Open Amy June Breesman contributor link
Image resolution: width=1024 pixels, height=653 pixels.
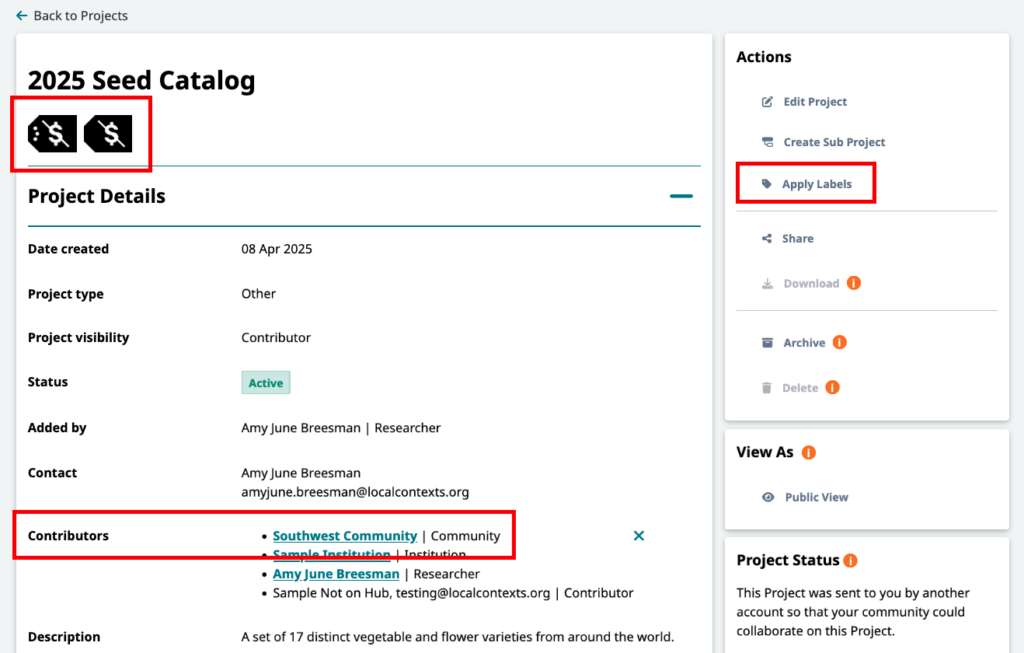336,574
